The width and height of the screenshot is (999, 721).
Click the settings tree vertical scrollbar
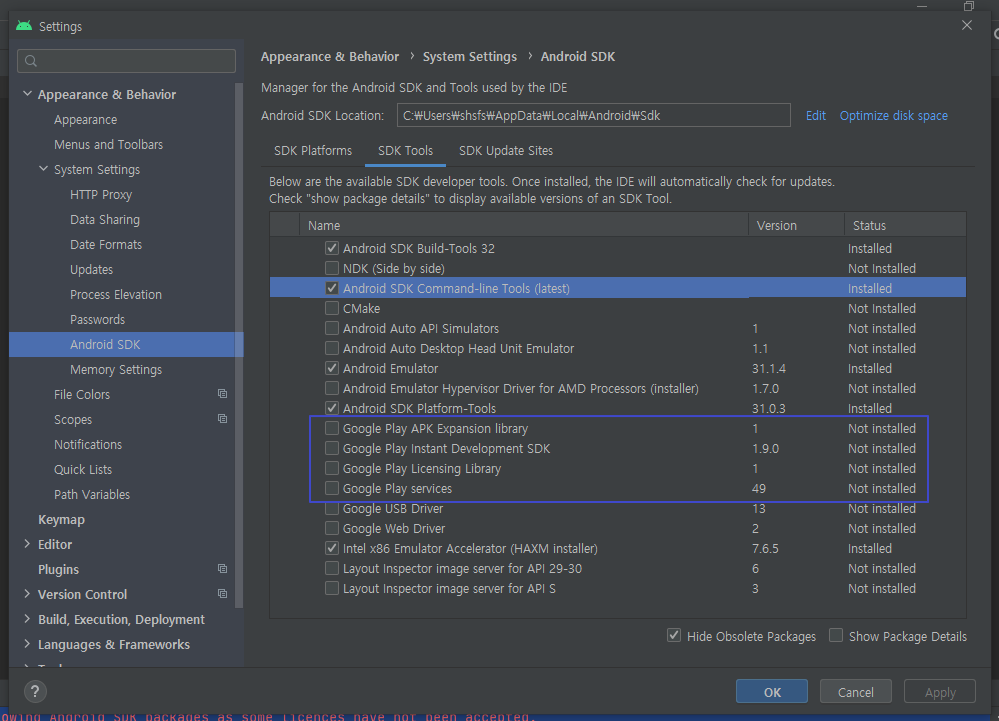(240, 344)
